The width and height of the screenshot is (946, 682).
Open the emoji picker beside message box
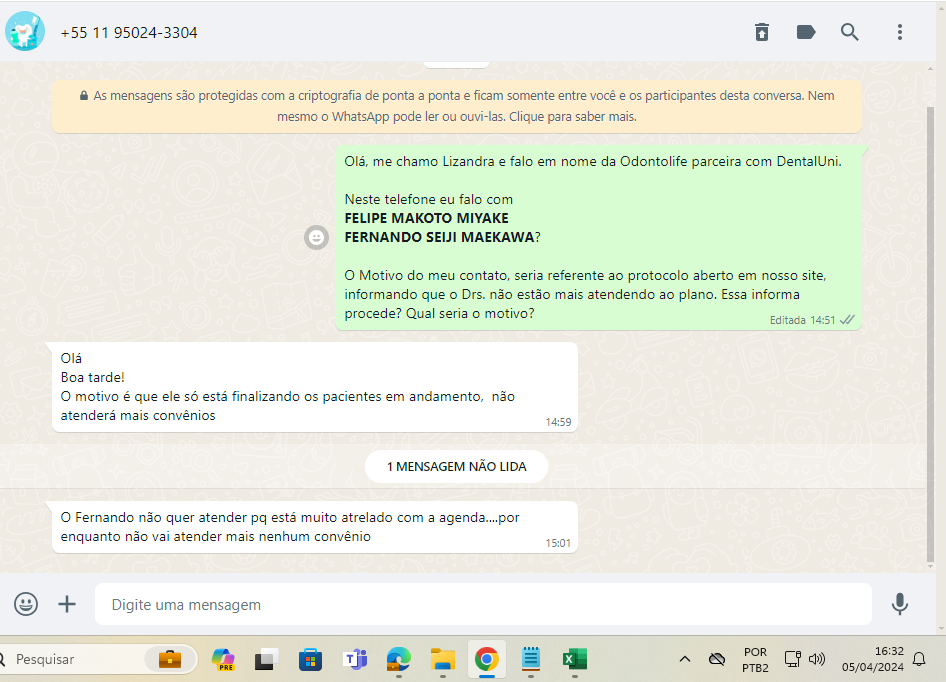(x=26, y=604)
